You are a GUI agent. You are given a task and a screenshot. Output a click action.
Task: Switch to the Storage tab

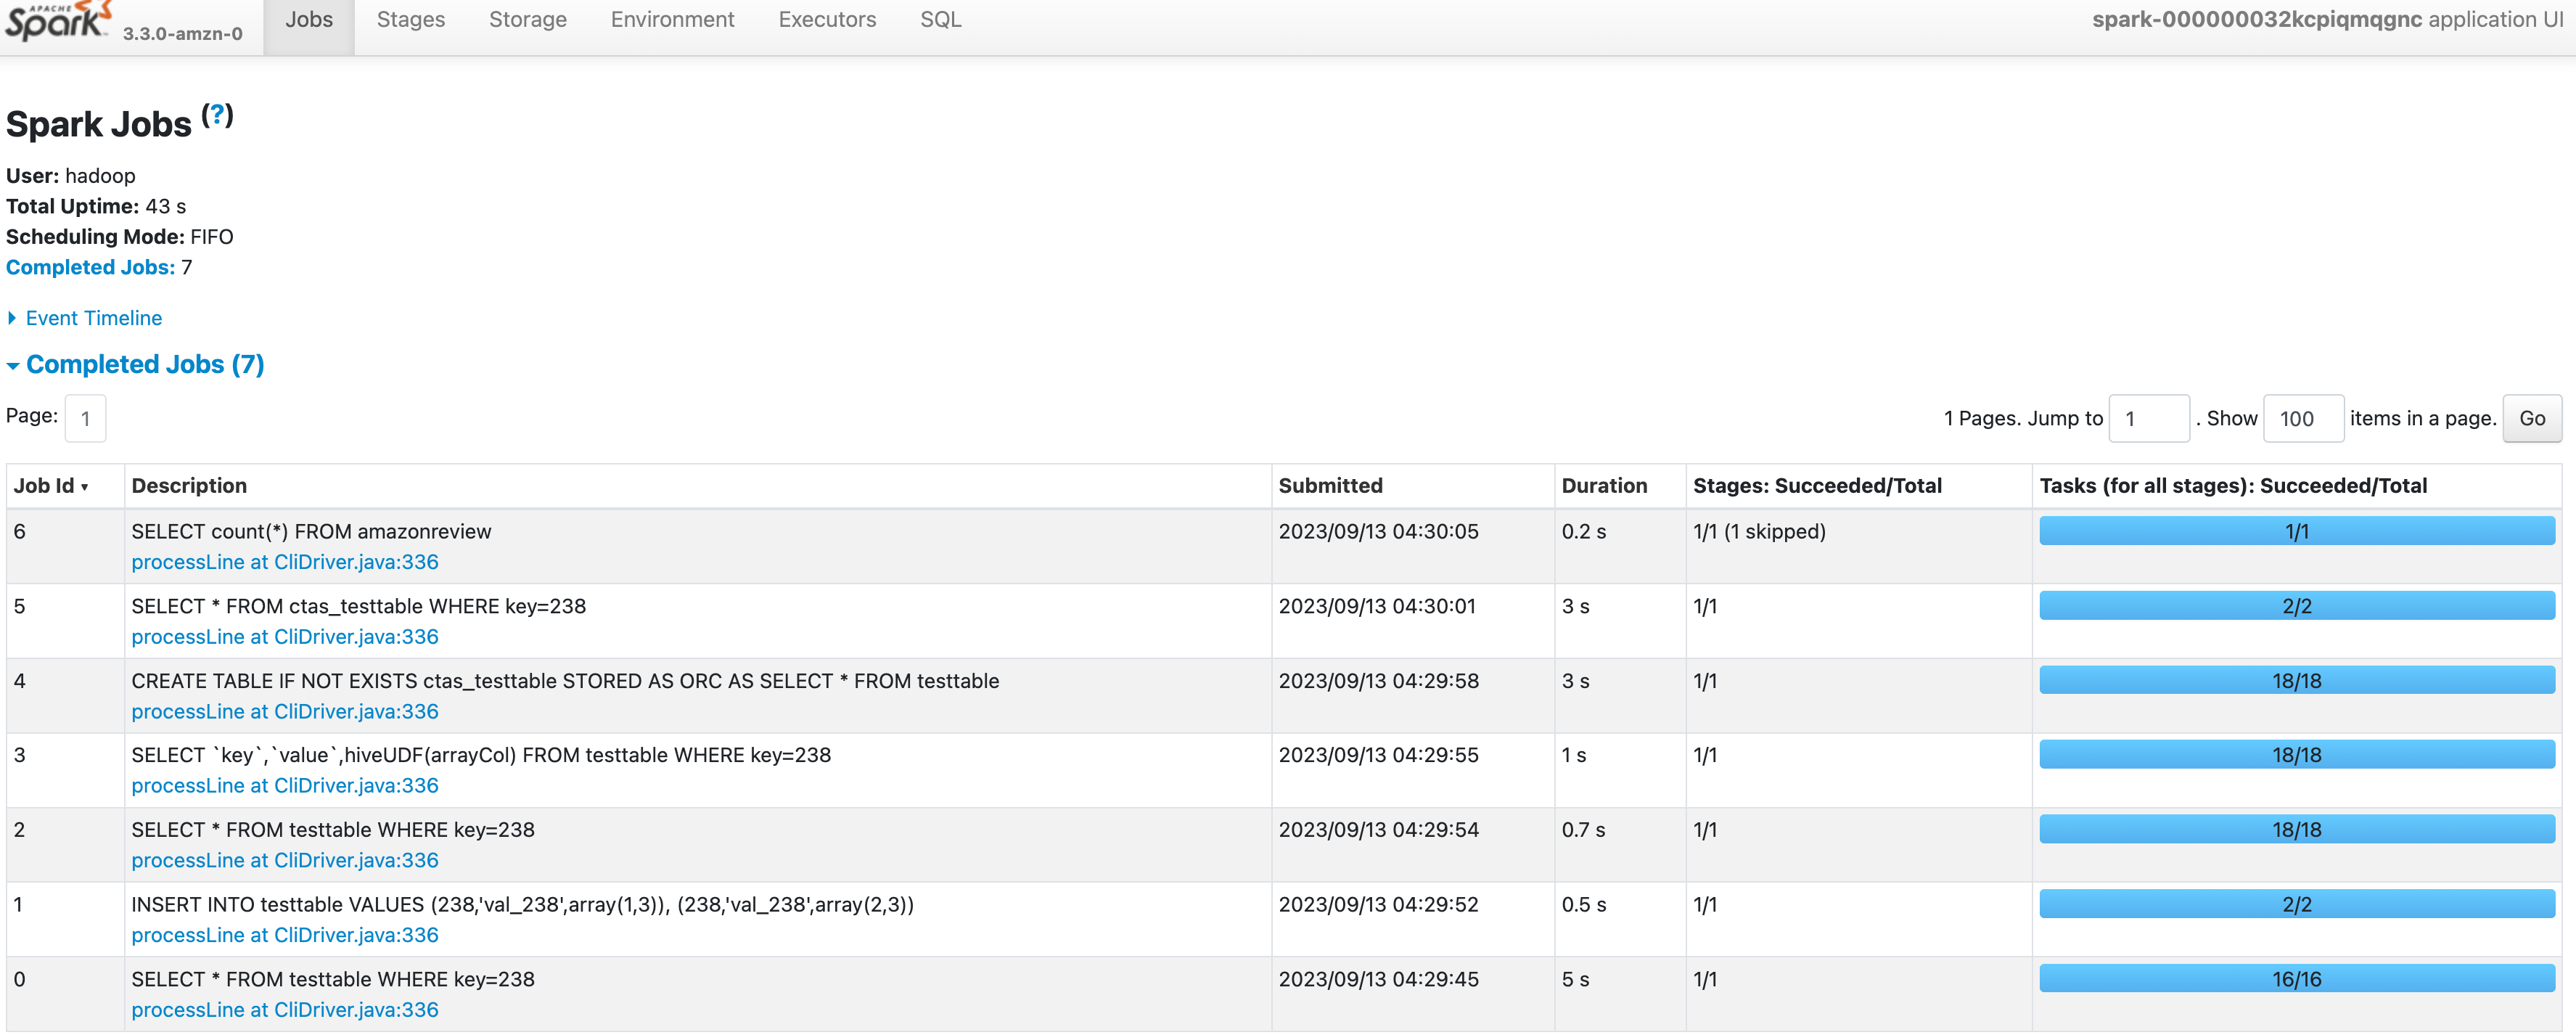(x=527, y=20)
